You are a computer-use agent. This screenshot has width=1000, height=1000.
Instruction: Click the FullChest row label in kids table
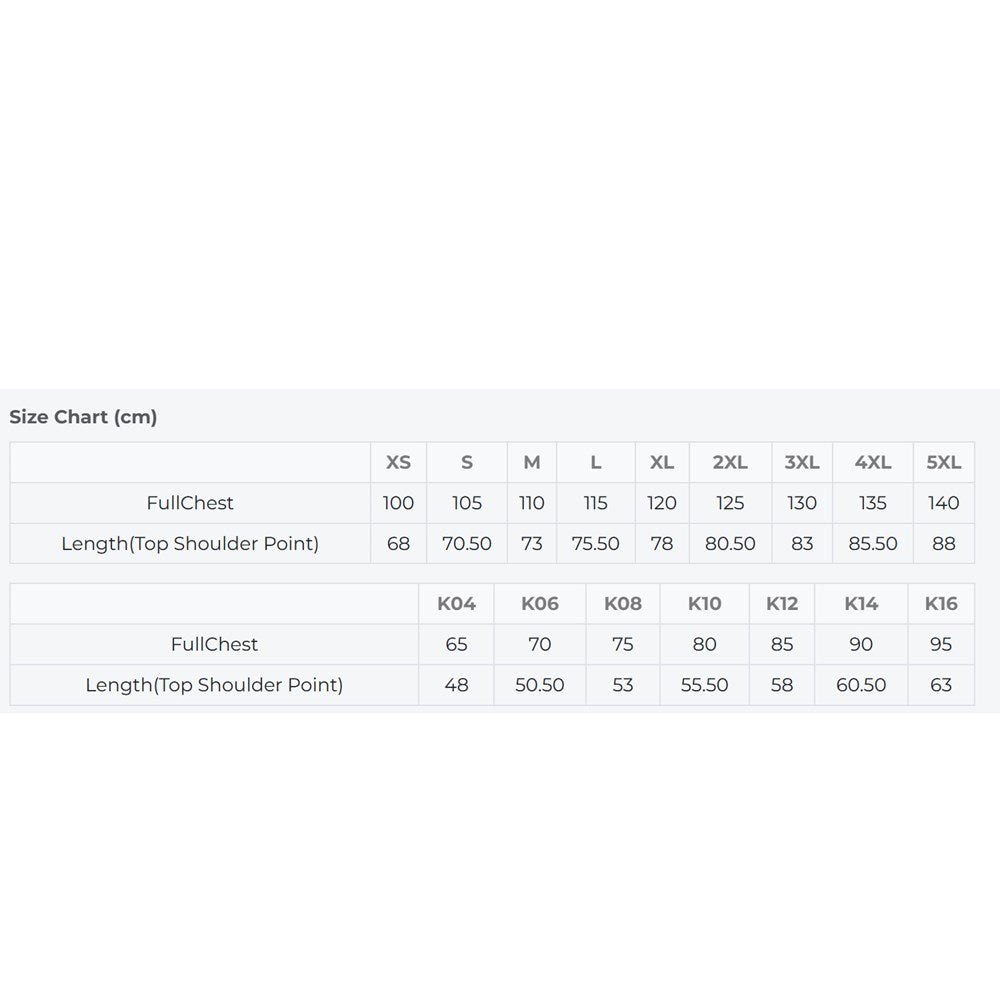coord(214,644)
